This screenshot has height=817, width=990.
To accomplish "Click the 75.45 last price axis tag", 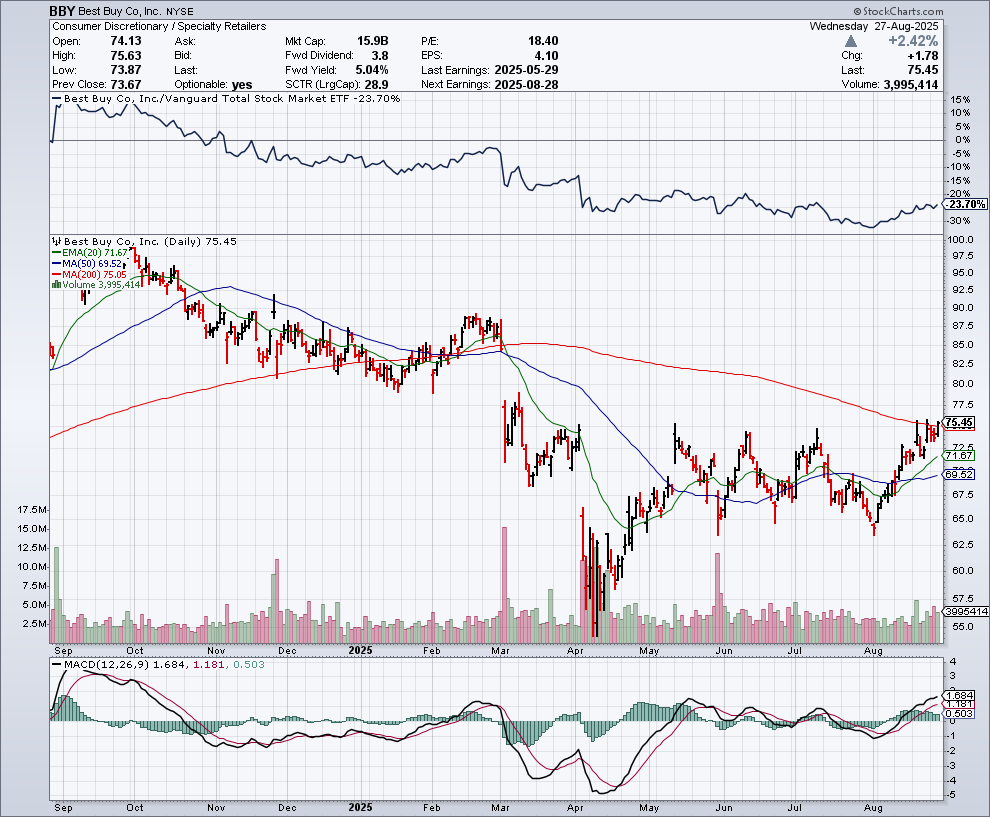I will coord(960,422).
